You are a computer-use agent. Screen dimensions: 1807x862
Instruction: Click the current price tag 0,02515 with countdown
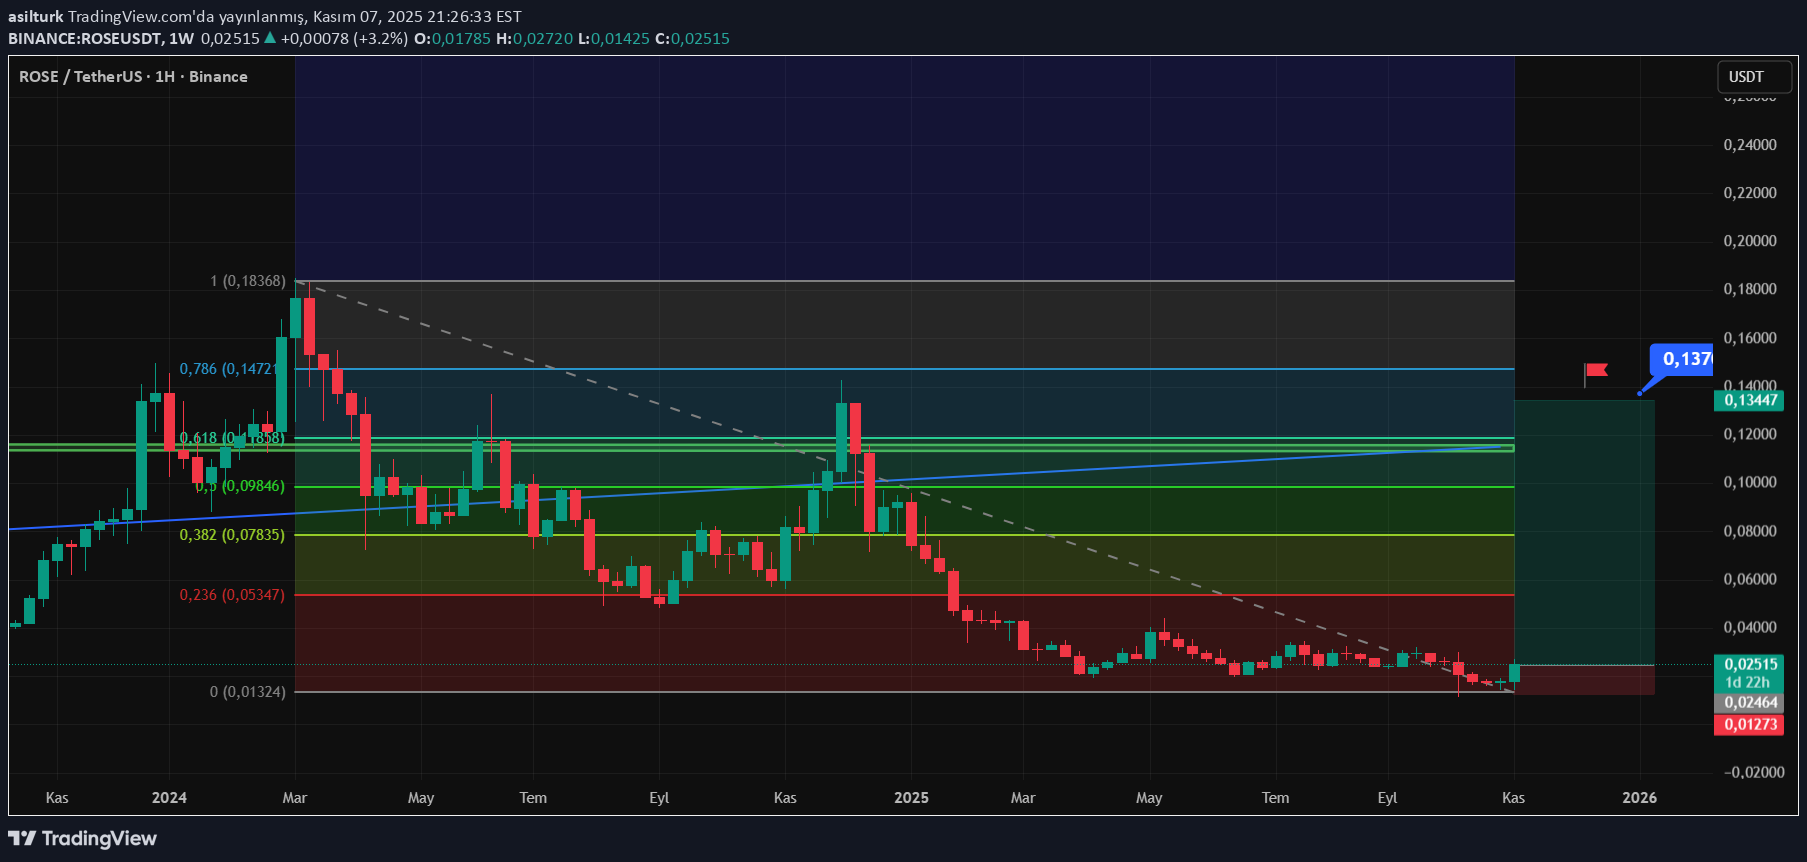pos(1748,673)
